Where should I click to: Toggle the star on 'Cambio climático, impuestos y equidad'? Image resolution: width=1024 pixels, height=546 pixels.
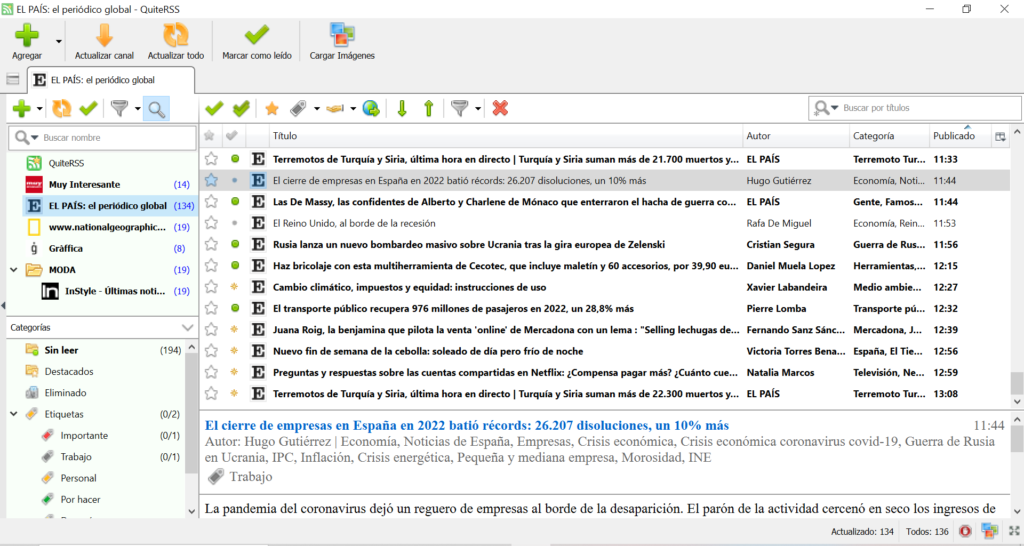coord(211,287)
